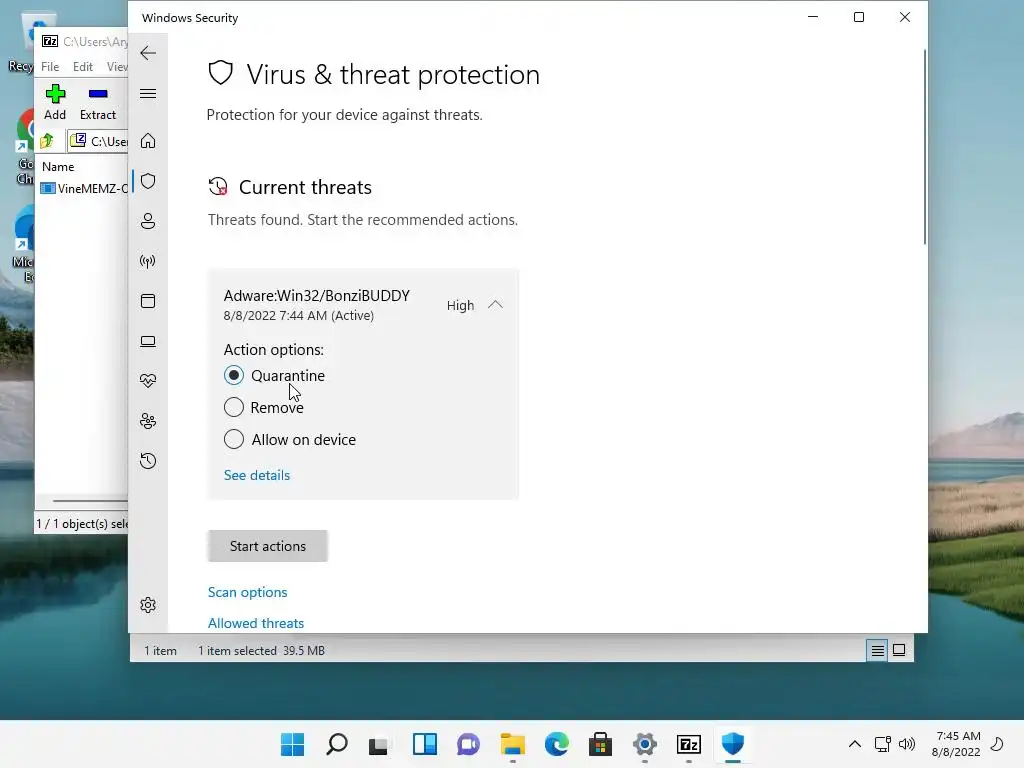
Task: Show hidden tray icons chevron
Action: pyautogui.click(x=855, y=744)
